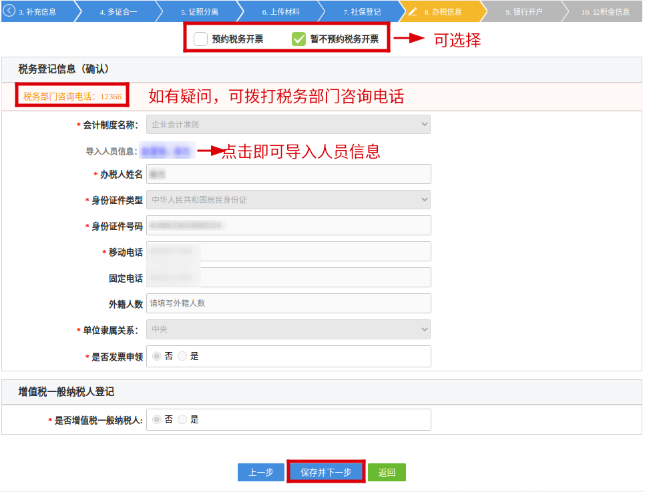Select 是 for 是否增值税一般纳税人

pyautogui.click(x=182, y=420)
